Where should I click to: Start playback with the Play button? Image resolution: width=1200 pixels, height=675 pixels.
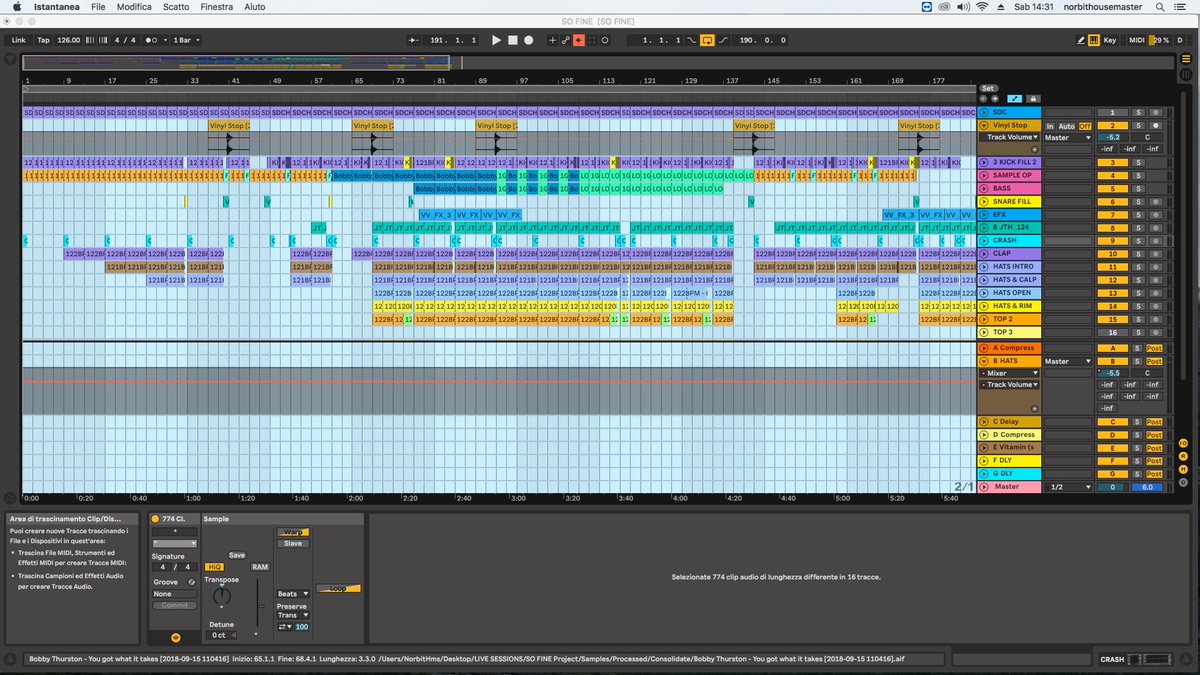pyautogui.click(x=497, y=40)
